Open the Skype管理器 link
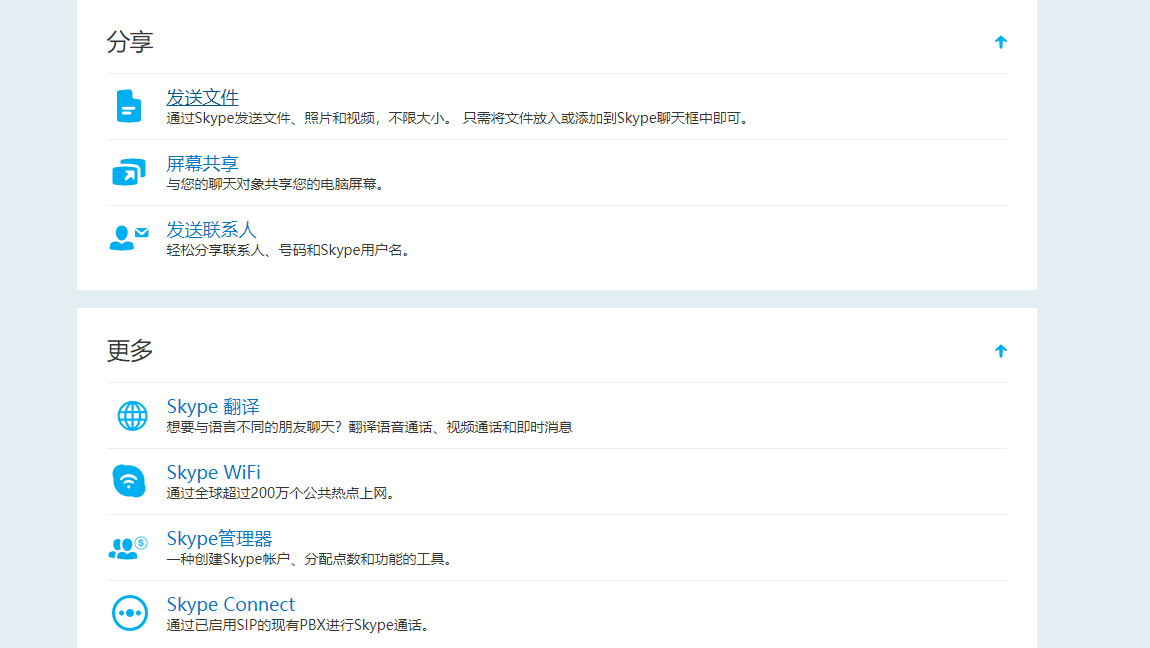 click(x=219, y=538)
